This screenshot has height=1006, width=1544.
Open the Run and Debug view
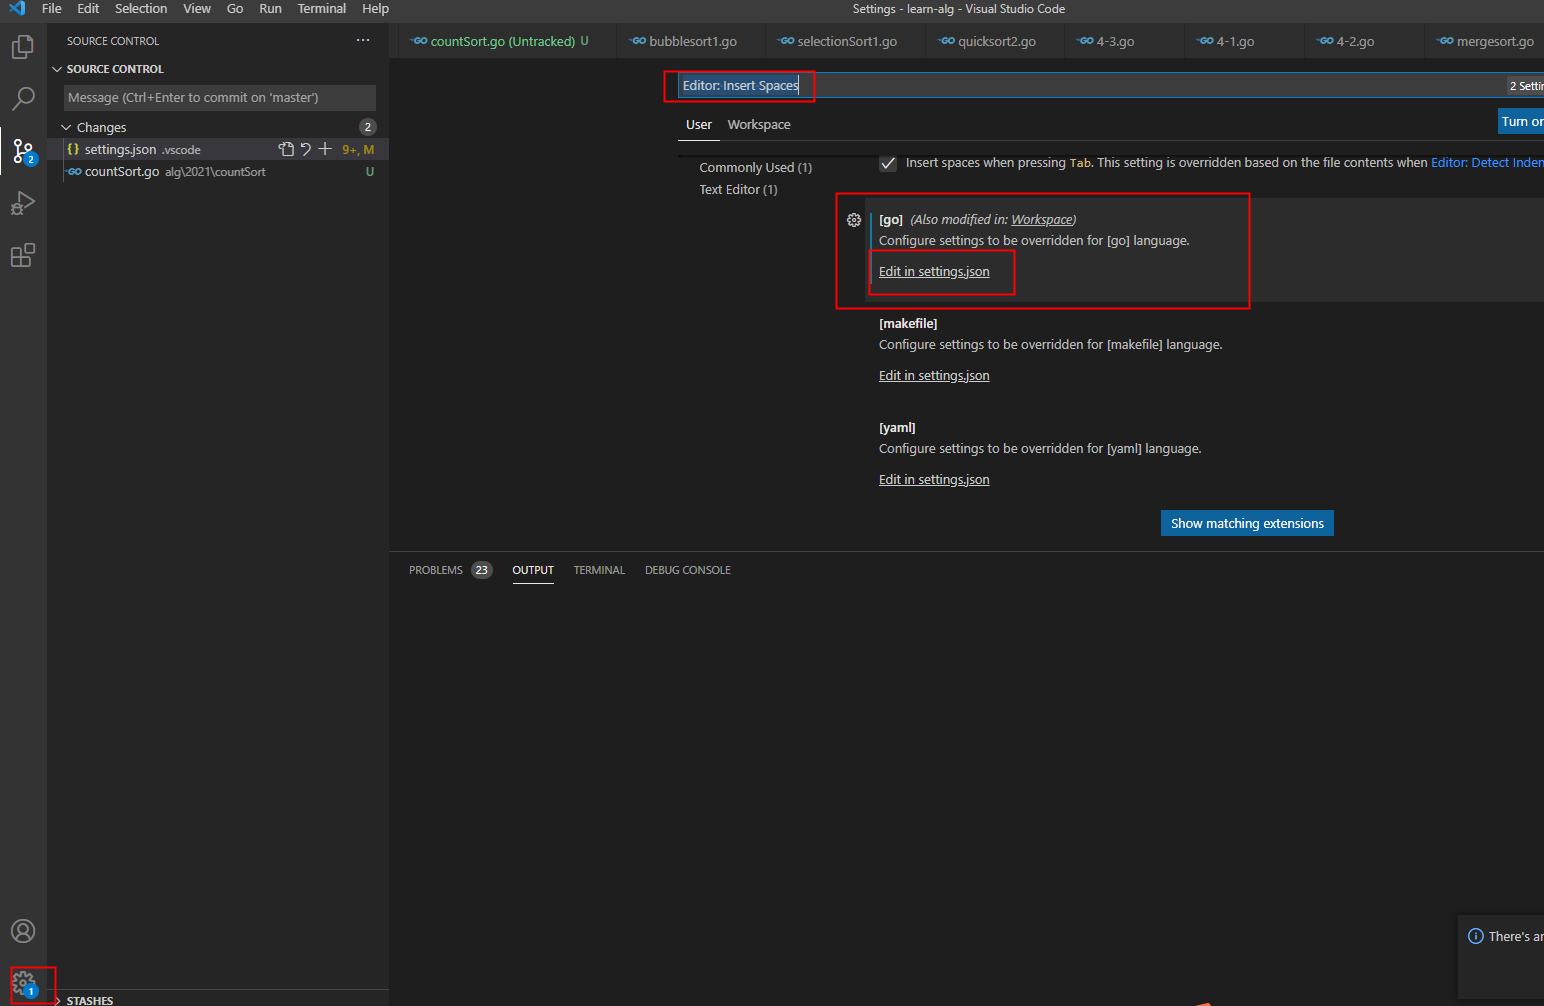pyautogui.click(x=22, y=203)
